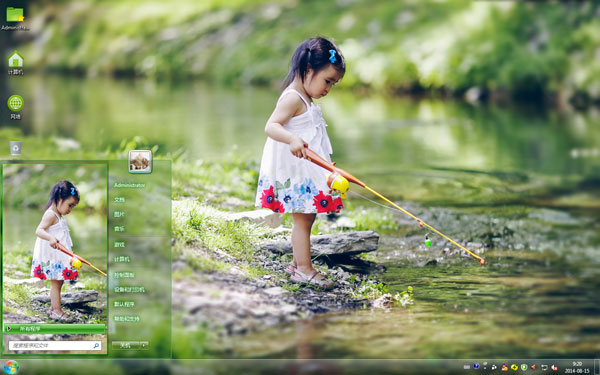Open the 计算机 desktop icon

[x=15, y=63]
